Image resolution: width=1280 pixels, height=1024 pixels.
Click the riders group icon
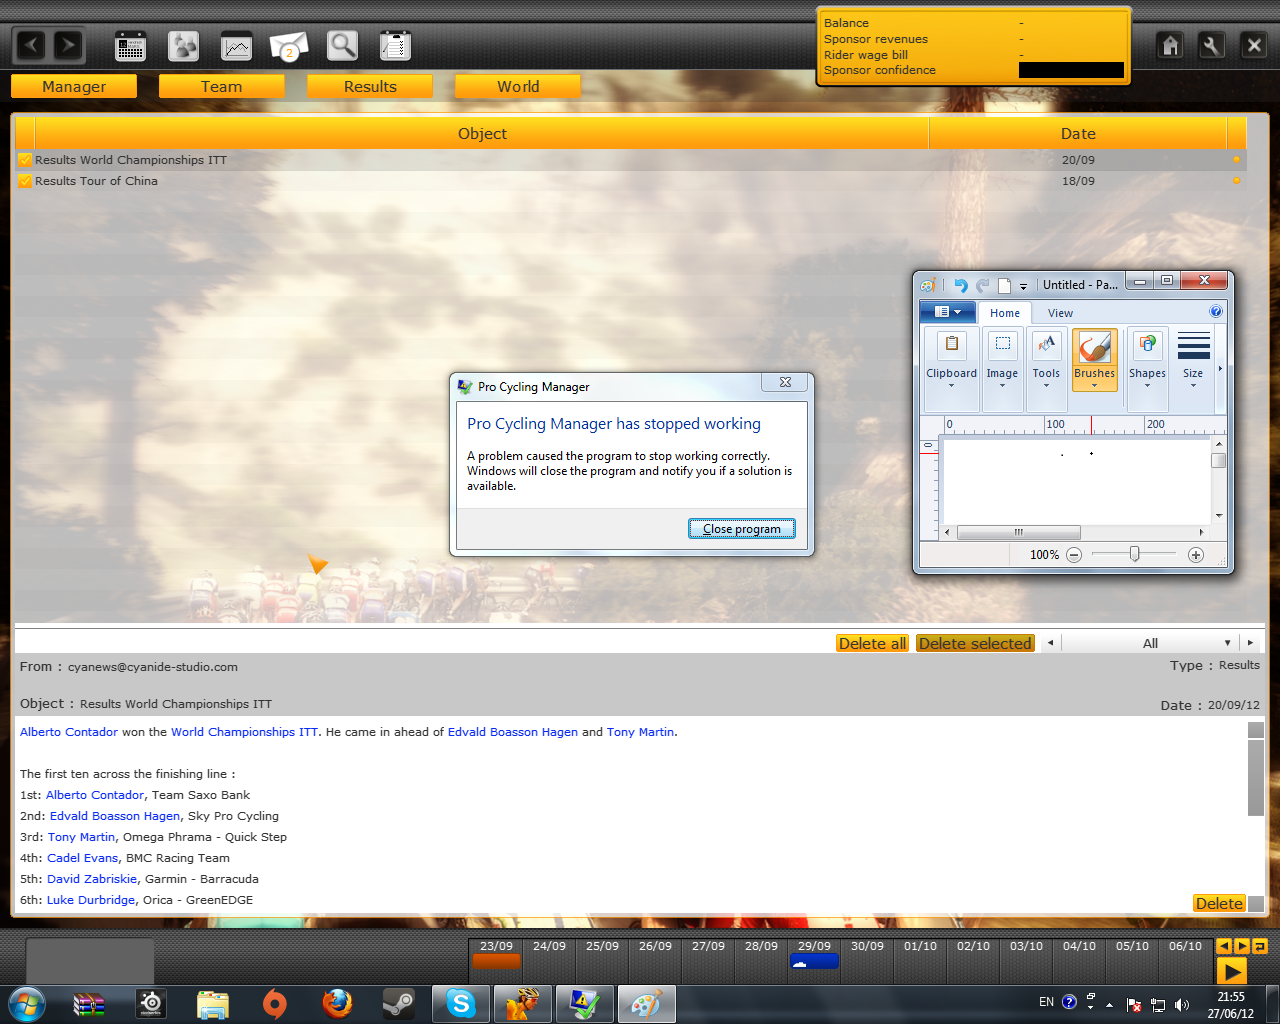(x=183, y=46)
